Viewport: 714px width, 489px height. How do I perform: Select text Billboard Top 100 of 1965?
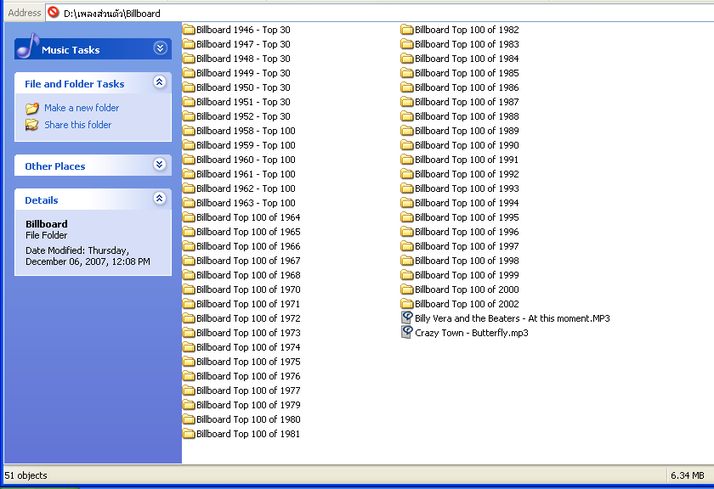coord(248,232)
